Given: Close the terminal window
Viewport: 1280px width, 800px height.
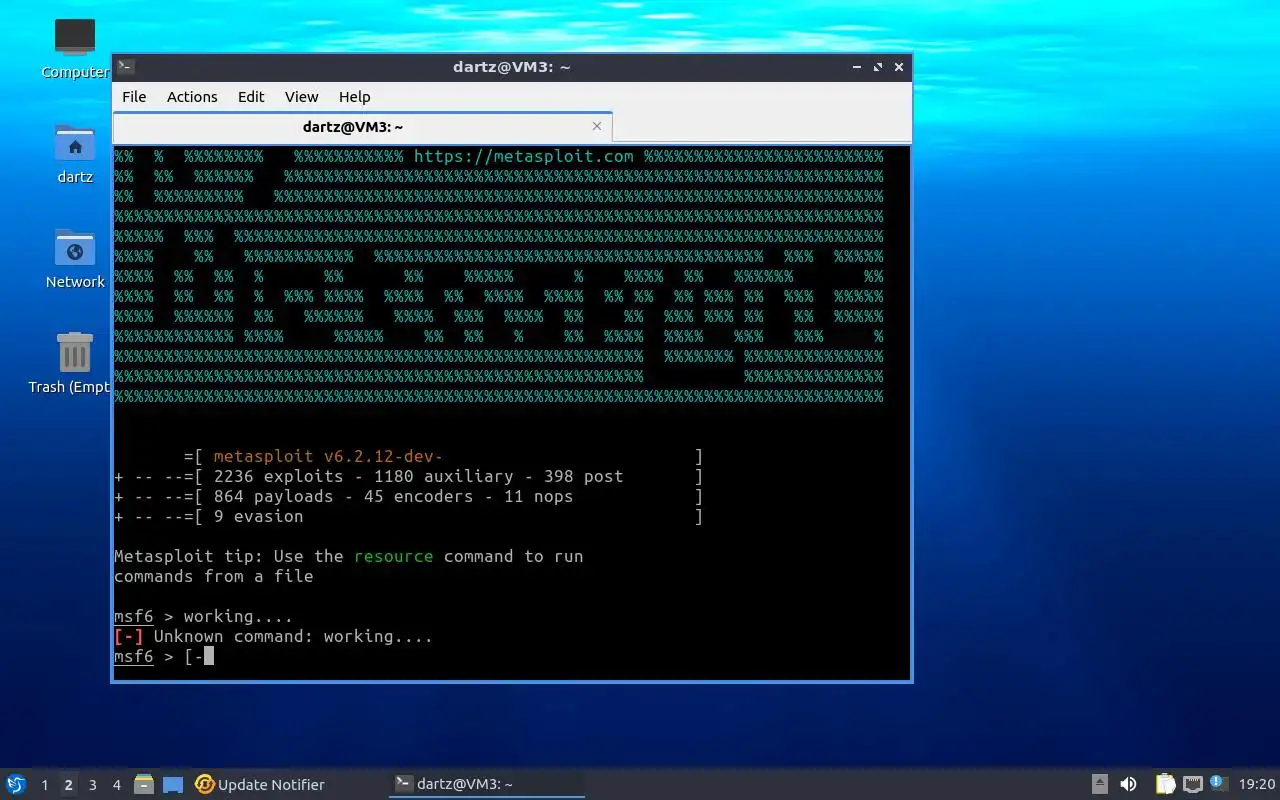Looking at the screenshot, I should 899,67.
